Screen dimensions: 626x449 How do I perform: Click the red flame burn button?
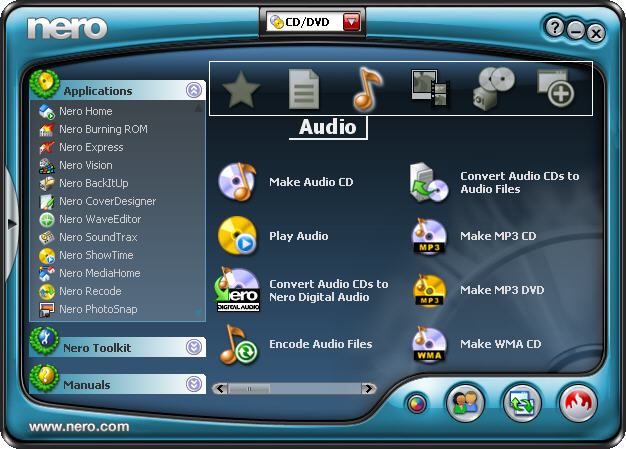coord(578,403)
